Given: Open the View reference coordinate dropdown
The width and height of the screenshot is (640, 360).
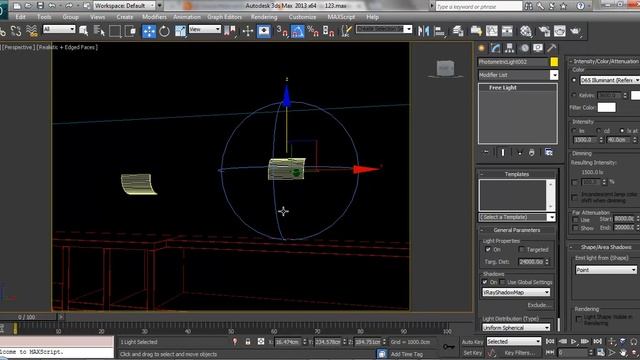Looking at the screenshot, I should [x=204, y=29].
